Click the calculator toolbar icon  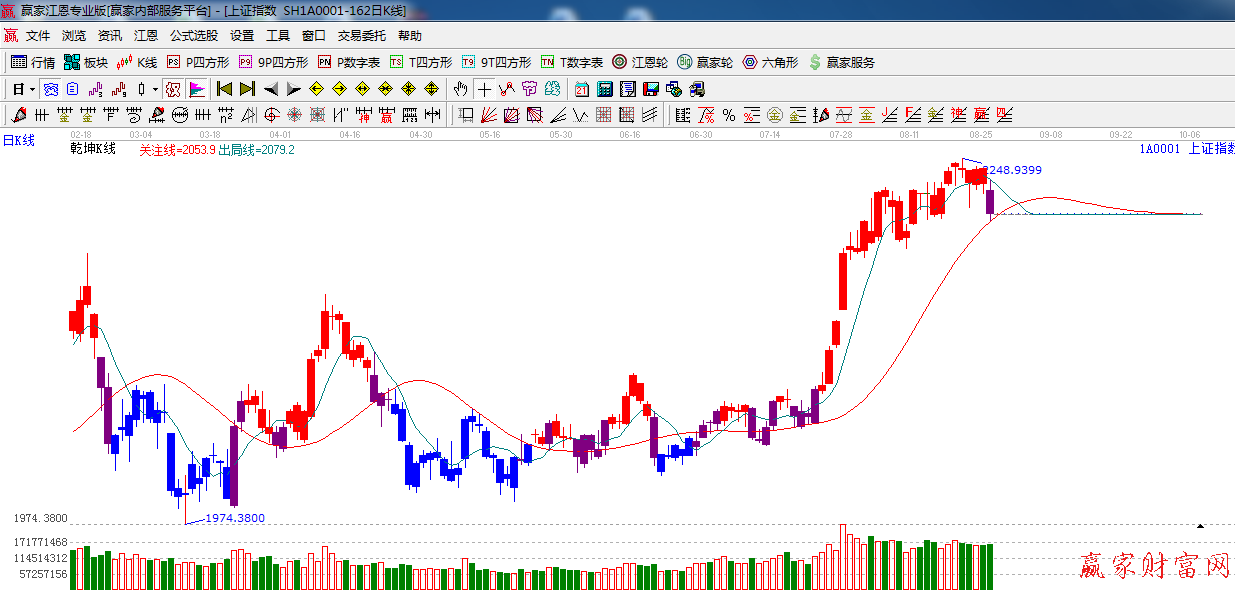[x=605, y=89]
